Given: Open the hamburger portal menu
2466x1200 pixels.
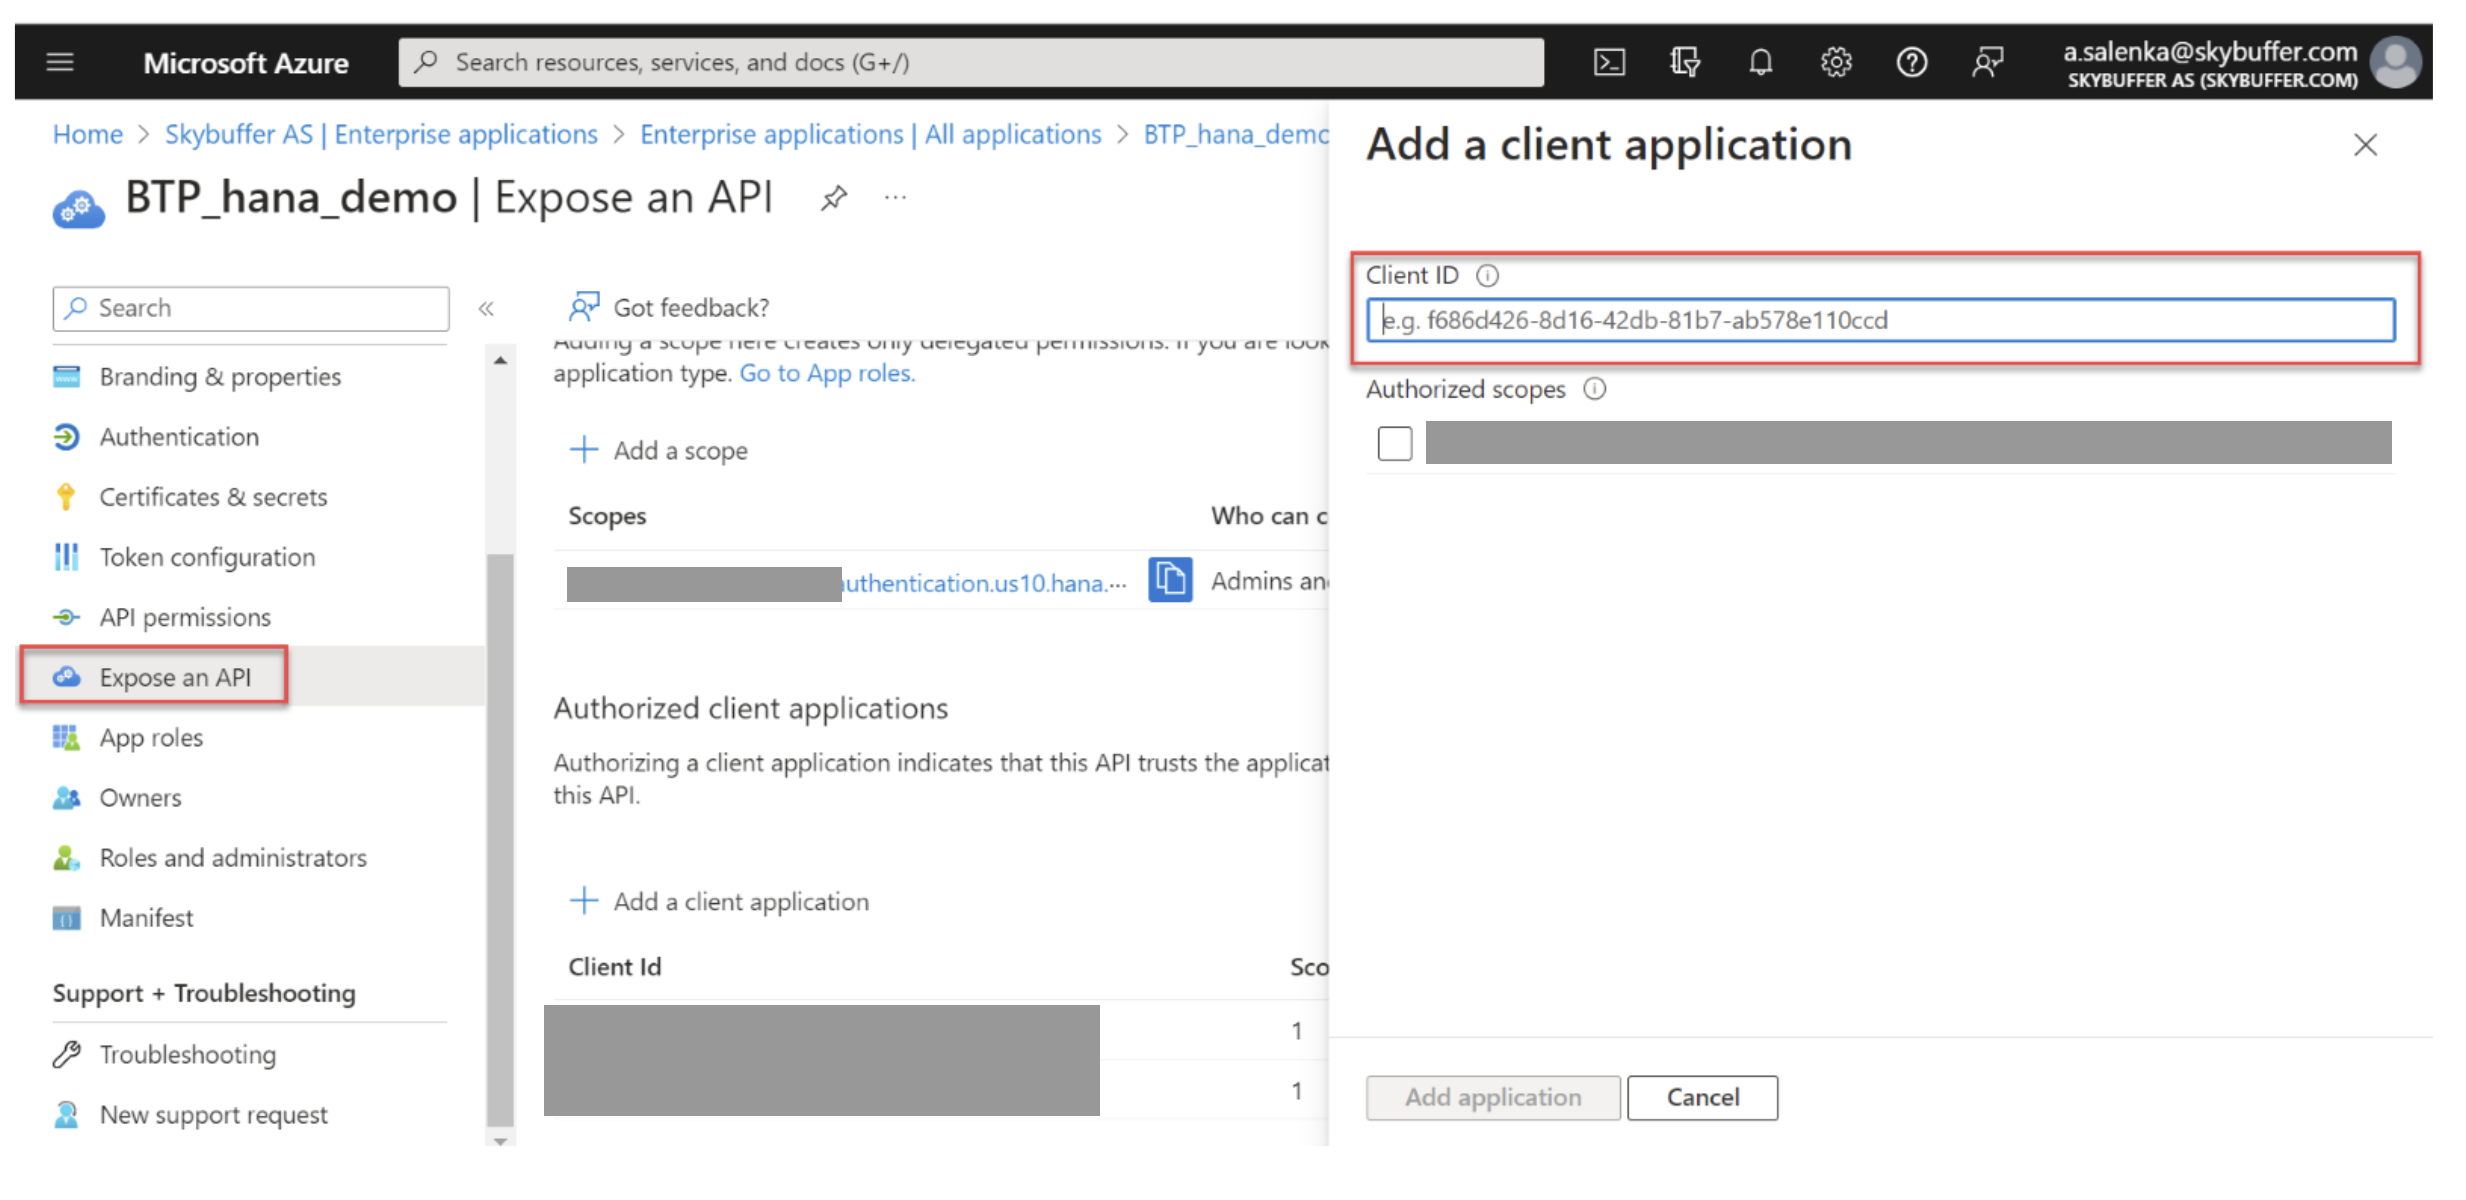Looking at the screenshot, I should 60,62.
